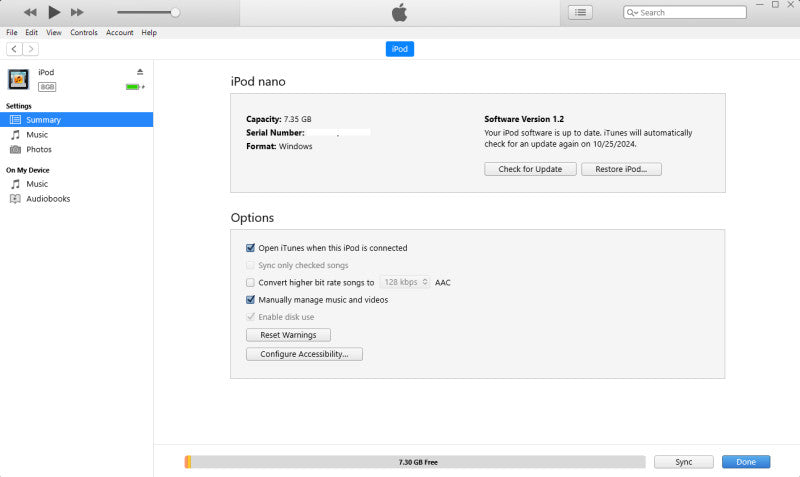Toggle the Enable disk use checkbox

tap(250, 317)
